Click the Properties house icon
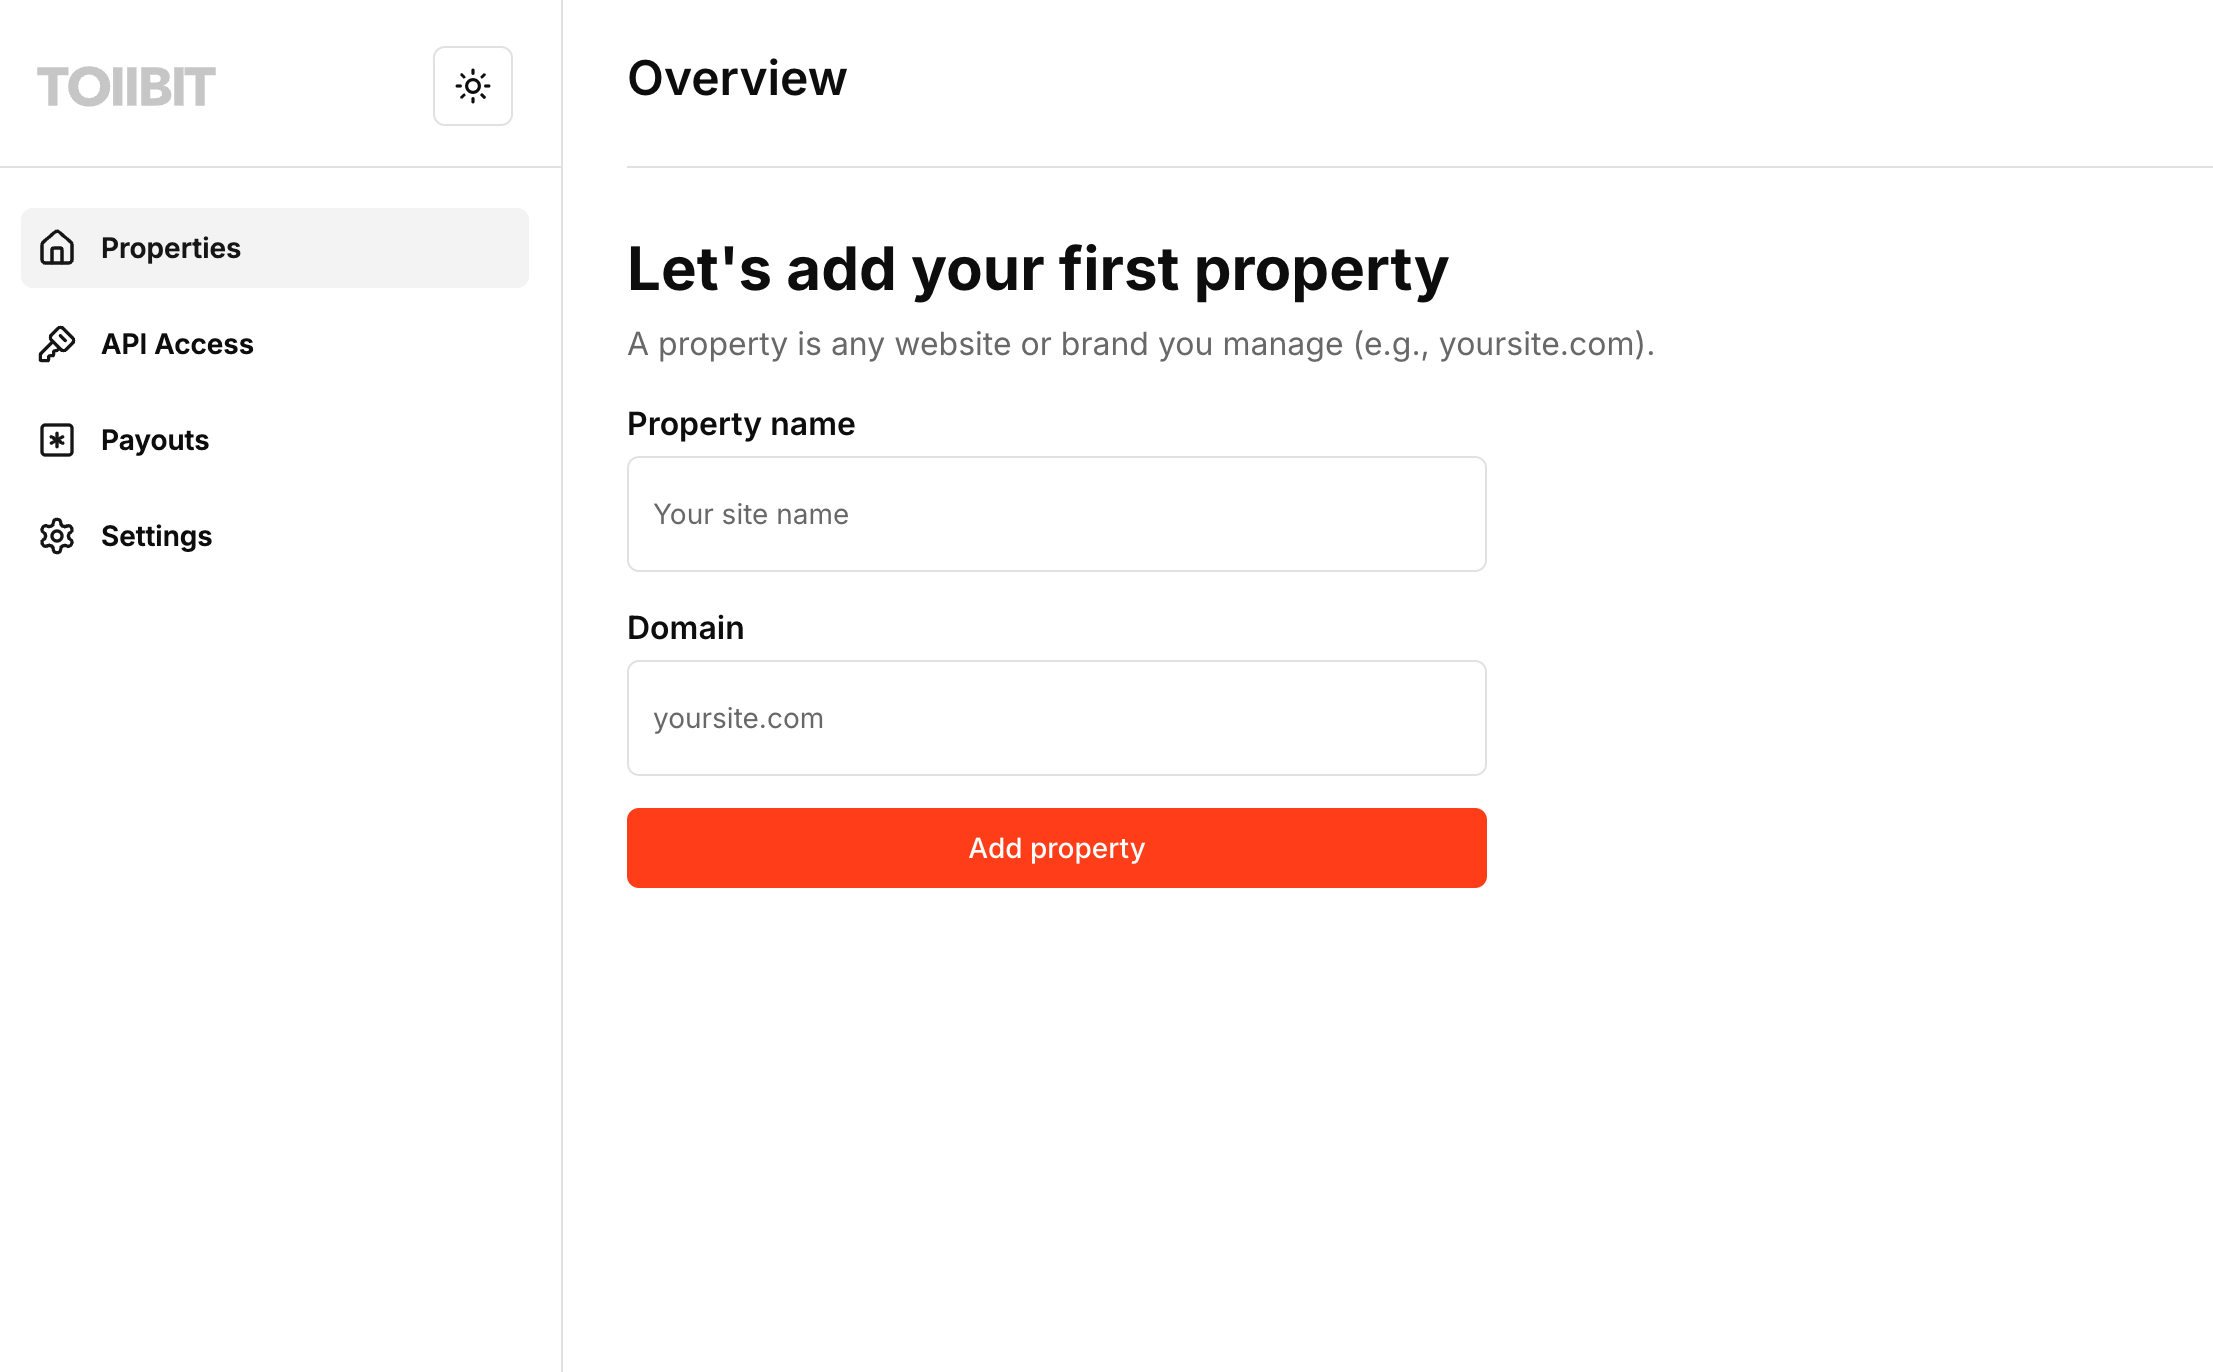Image resolution: width=2213 pixels, height=1372 pixels. pyautogui.click(x=57, y=248)
